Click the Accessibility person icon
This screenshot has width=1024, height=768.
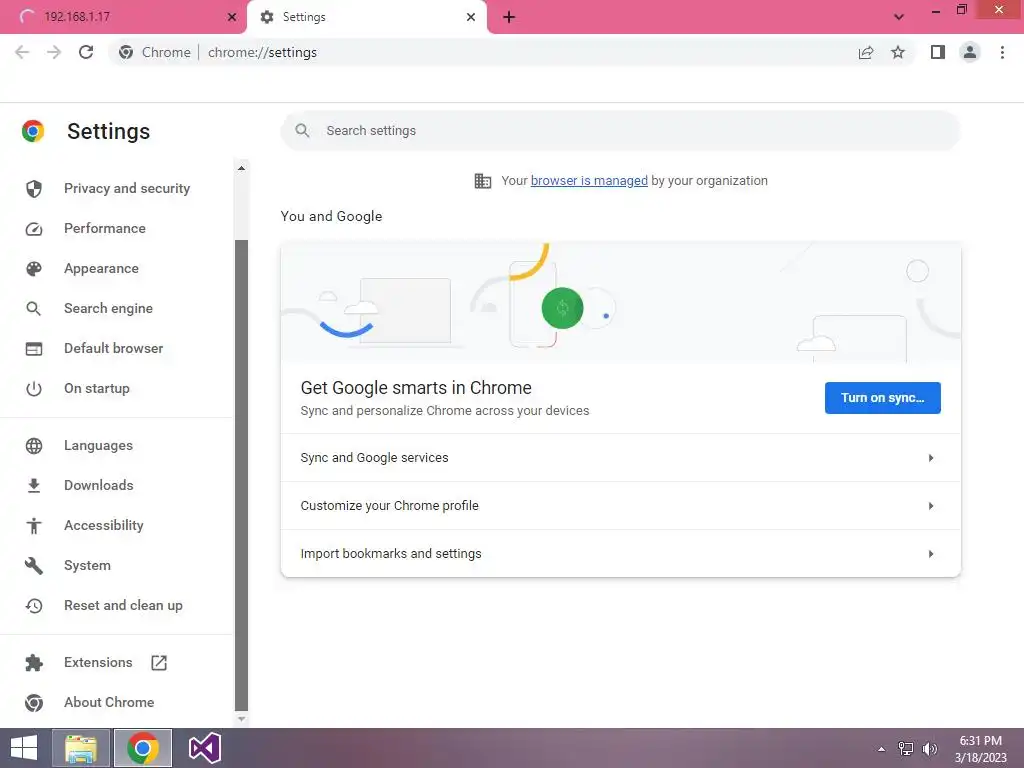tap(34, 526)
